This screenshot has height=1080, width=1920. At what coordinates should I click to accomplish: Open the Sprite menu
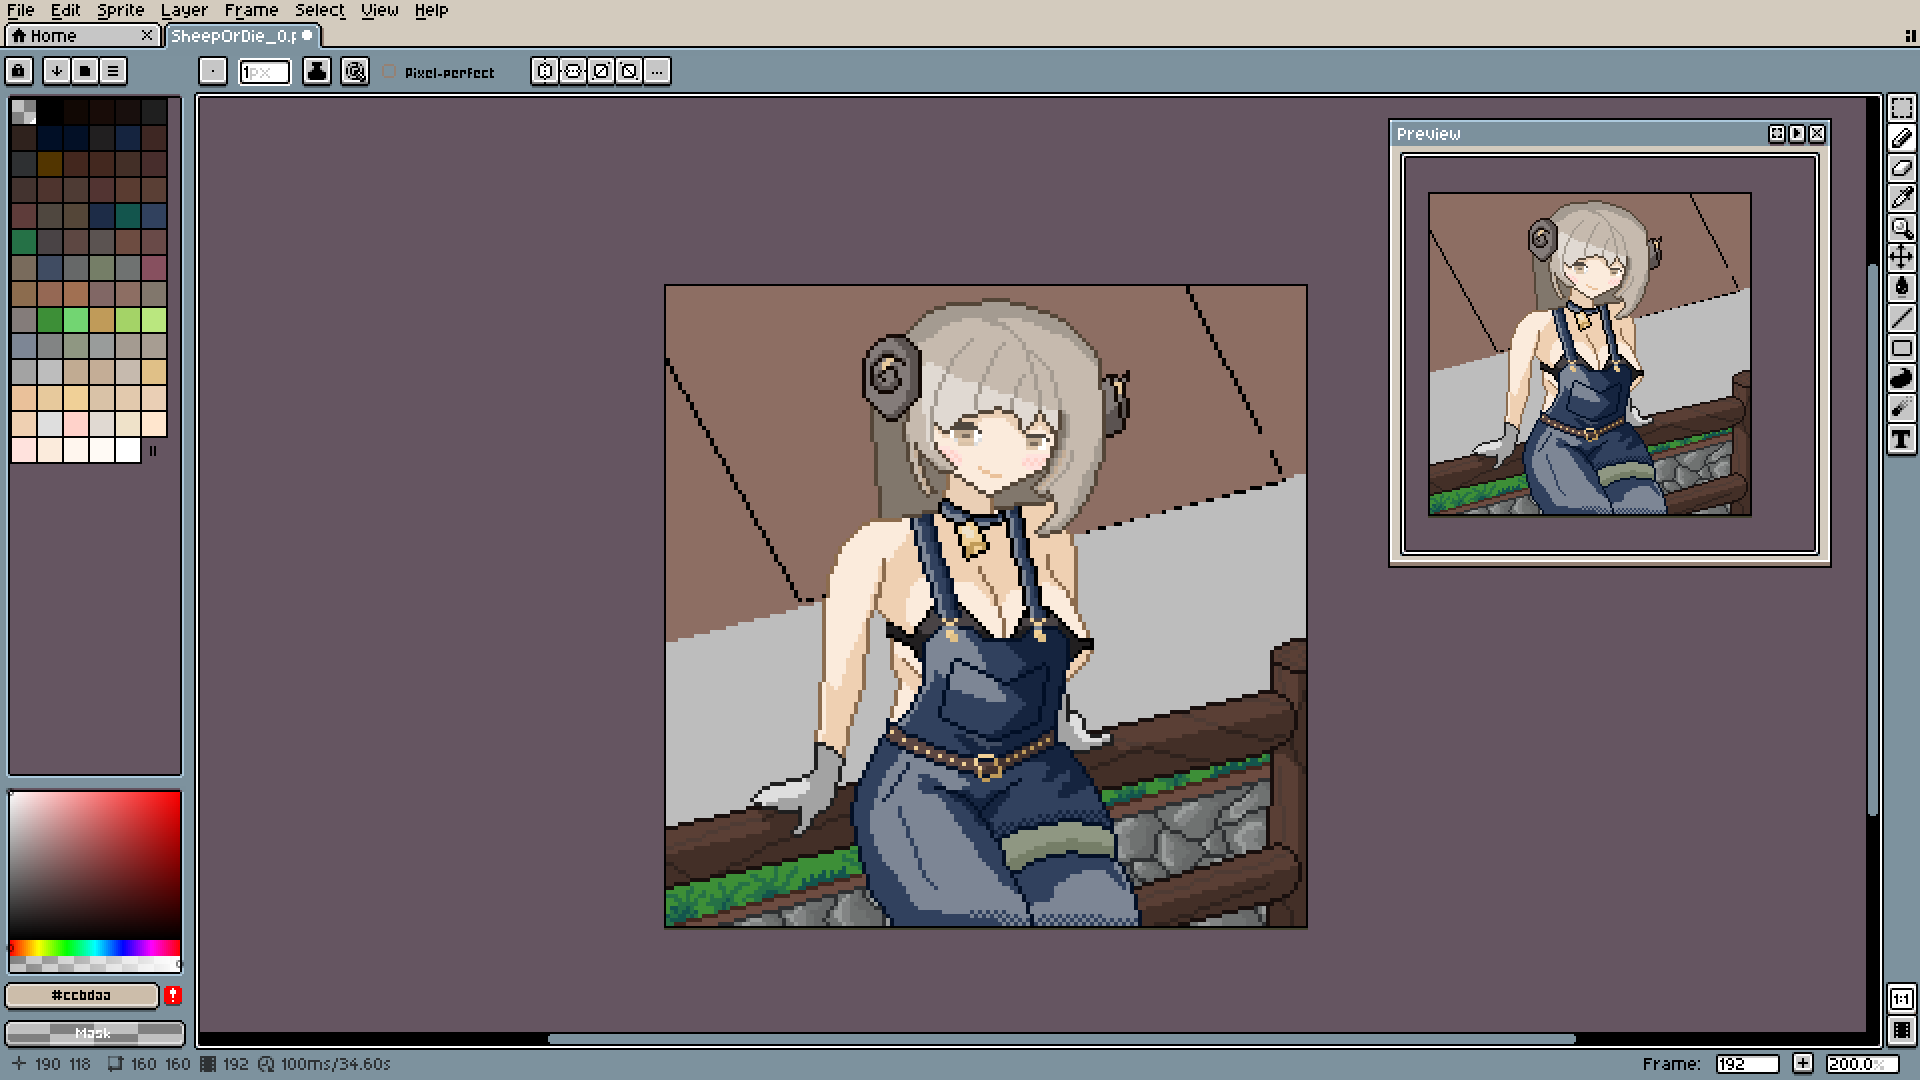point(120,10)
